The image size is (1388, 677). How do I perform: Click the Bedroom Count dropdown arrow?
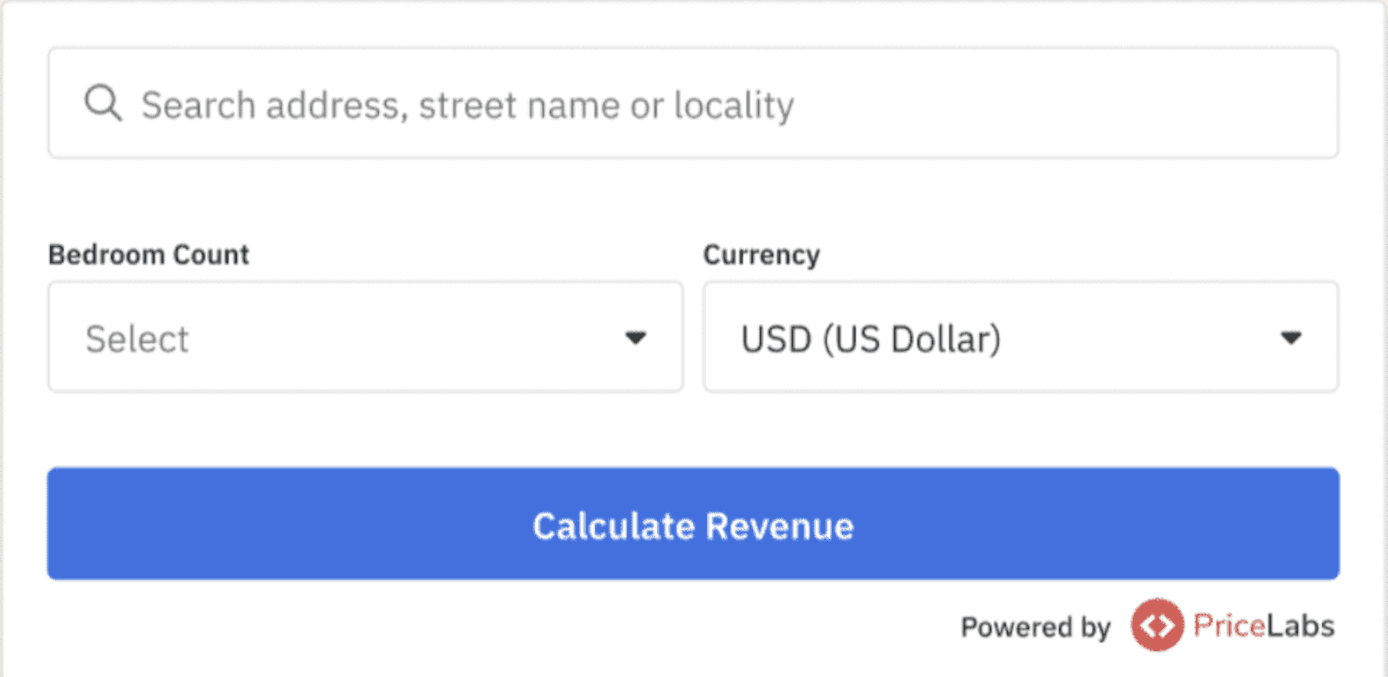tap(635, 338)
